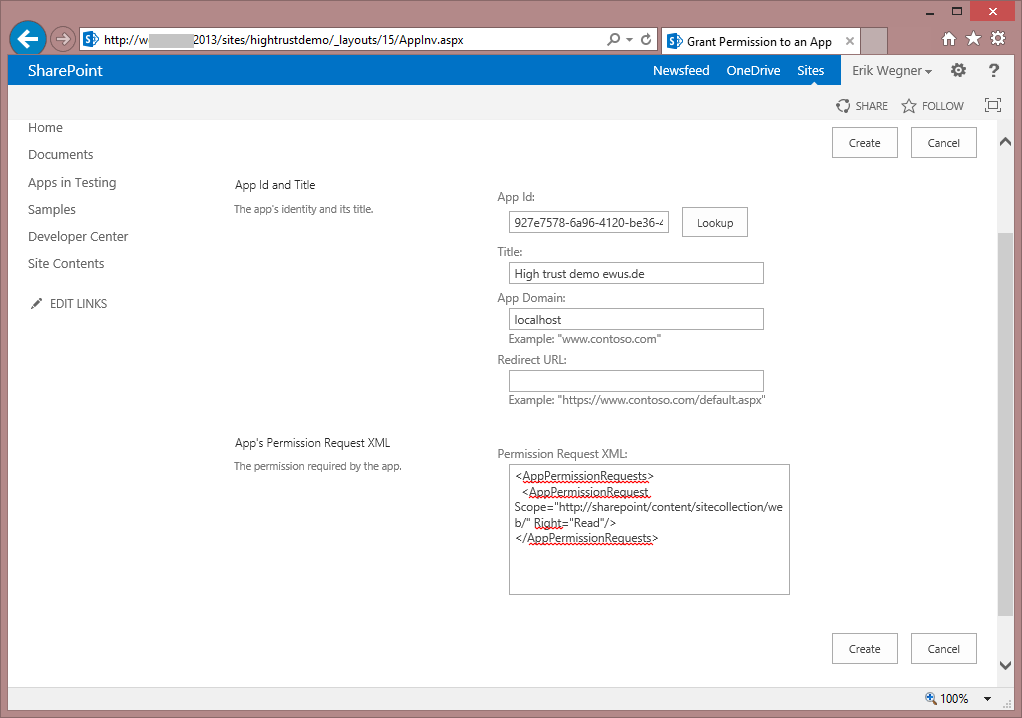Expand the address bar search dropdown arrow
Screen dimensions: 1022x718
pyautogui.click(x=629, y=40)
